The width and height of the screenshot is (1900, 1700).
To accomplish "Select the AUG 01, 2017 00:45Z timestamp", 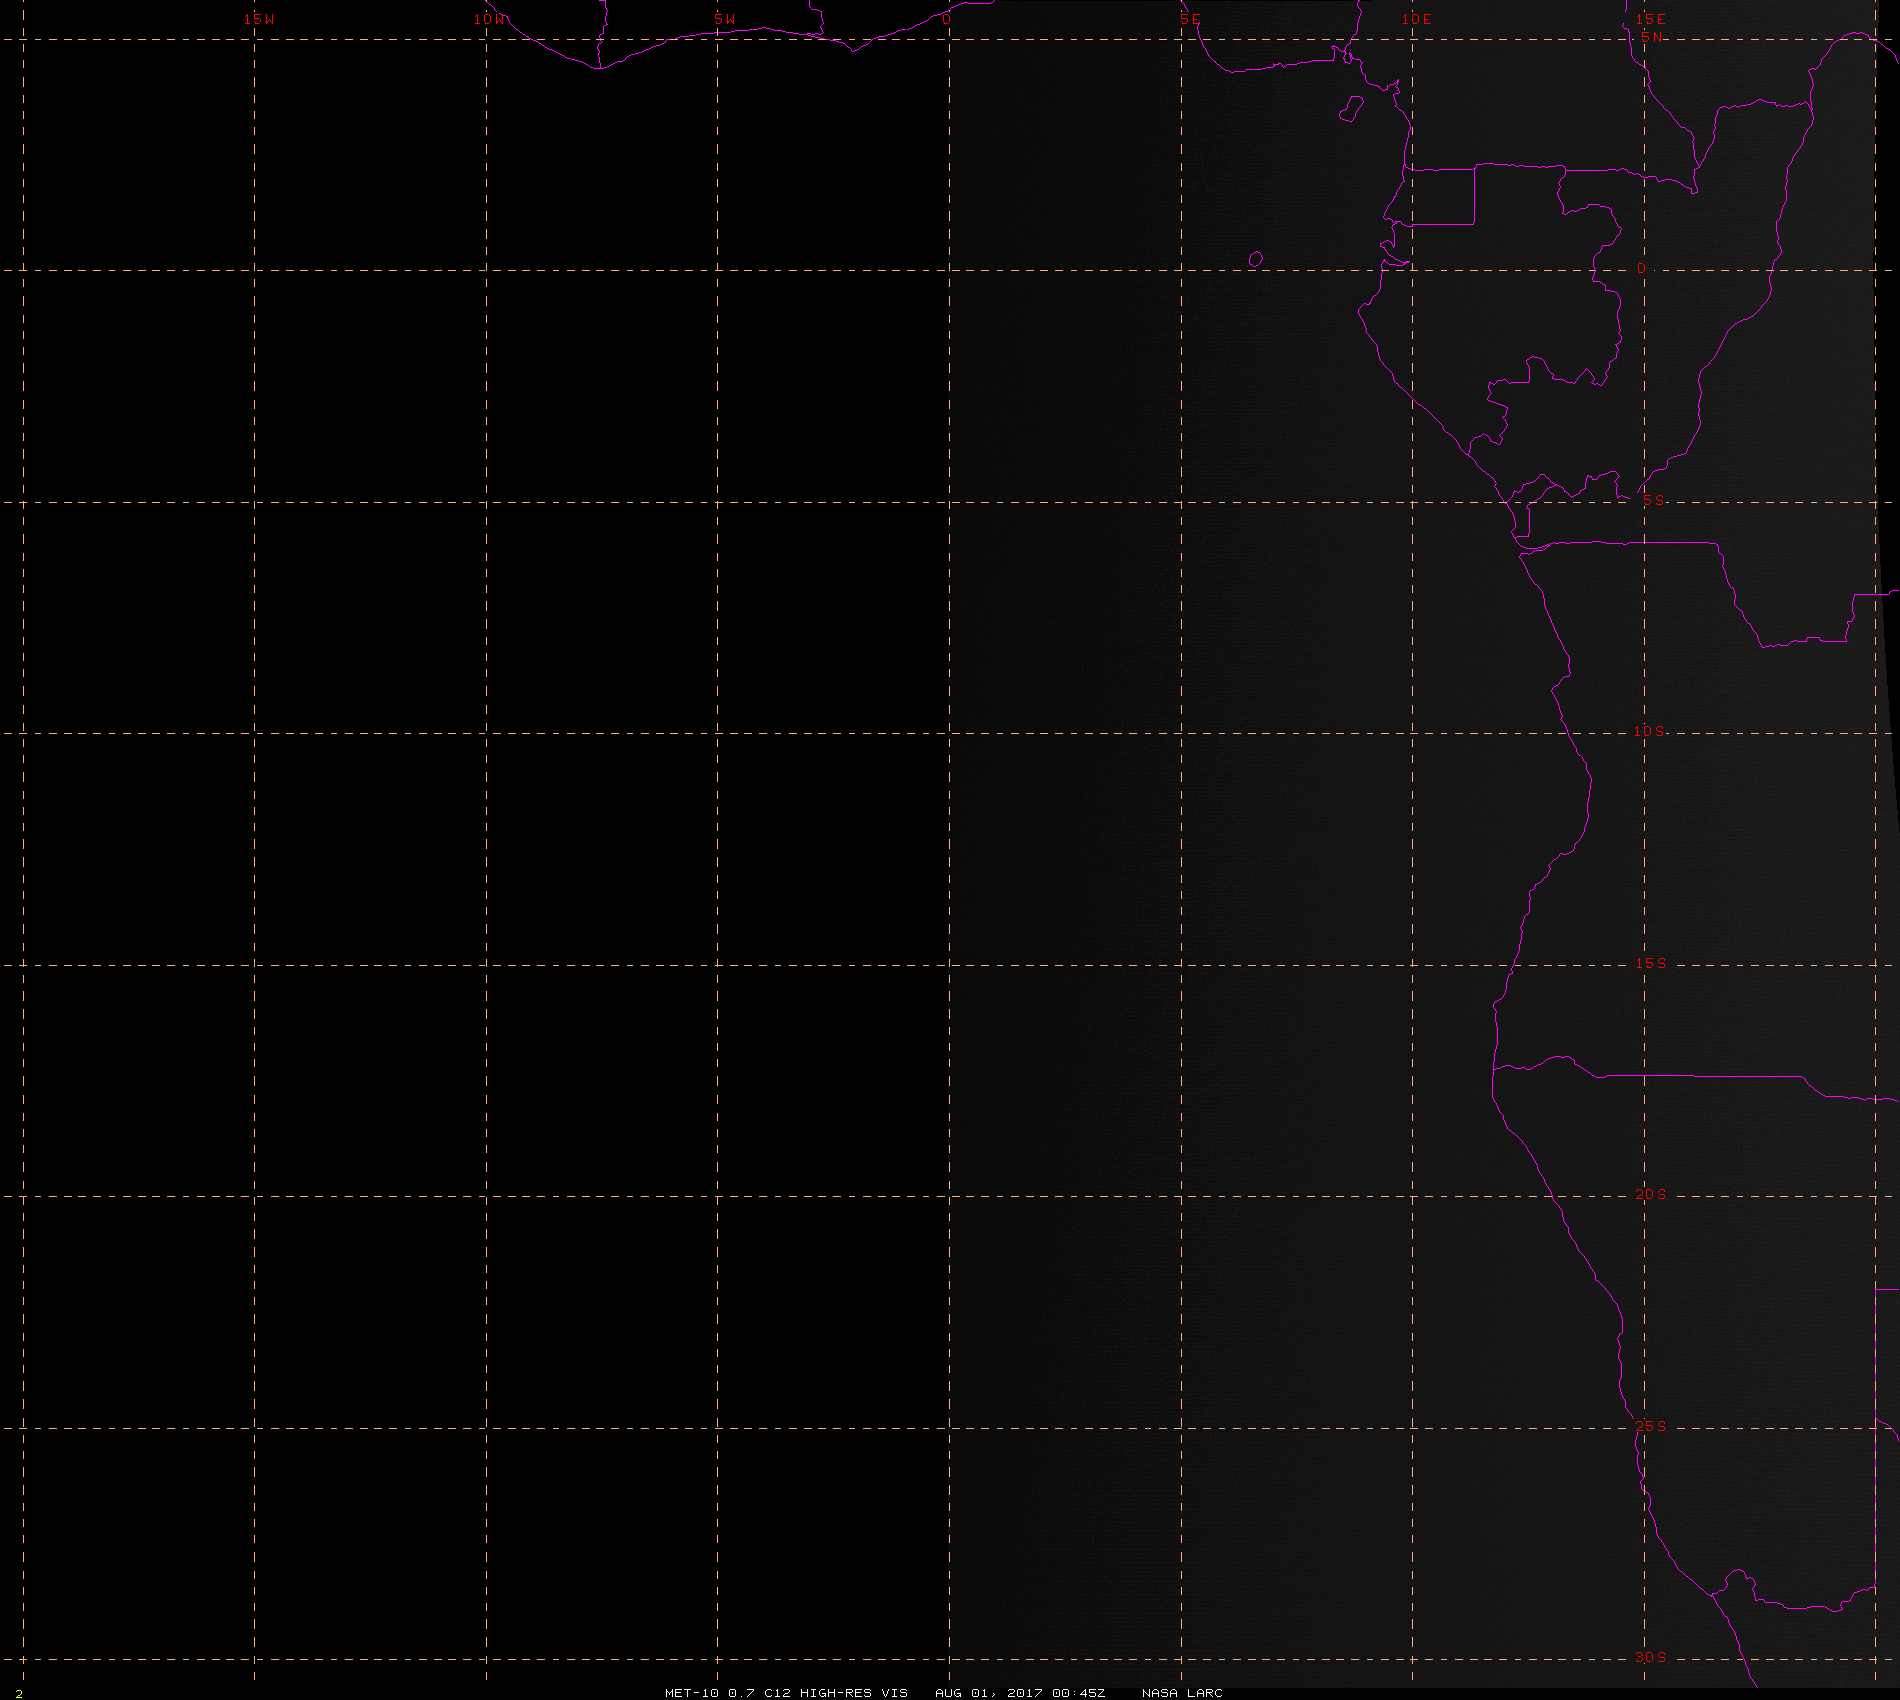I will (x=1020, y=1693).
